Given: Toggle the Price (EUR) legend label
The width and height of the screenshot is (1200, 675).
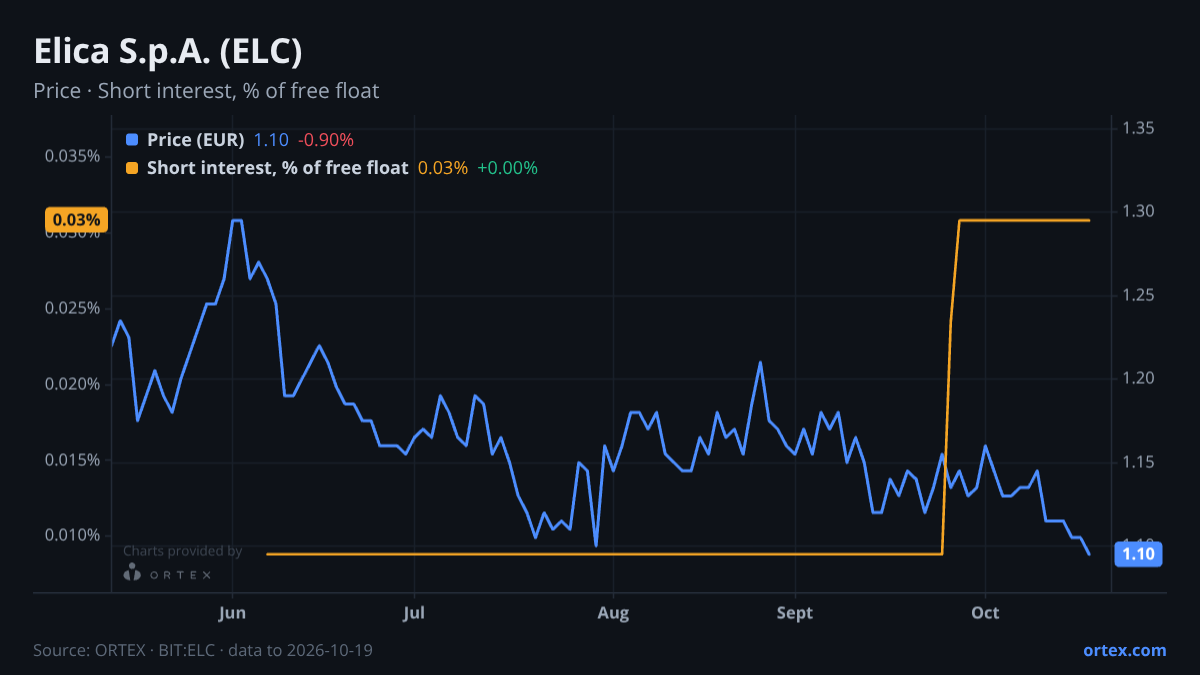Looking at the screenshot, I should 195,140.
